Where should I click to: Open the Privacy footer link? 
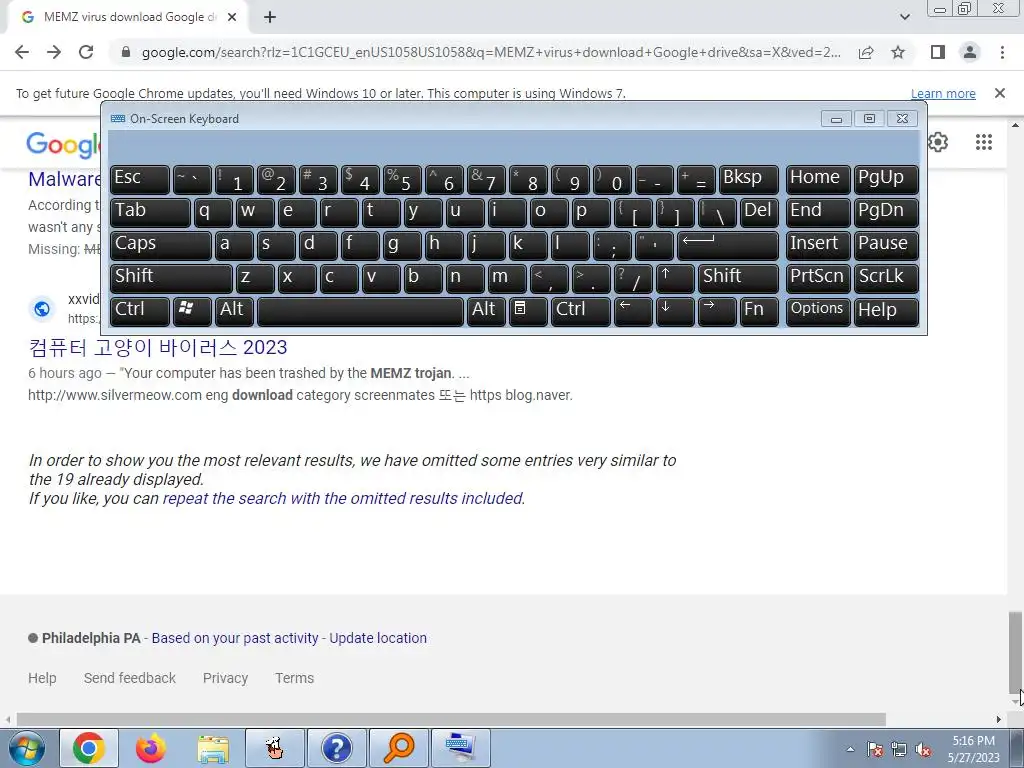[x=225, y=678]
